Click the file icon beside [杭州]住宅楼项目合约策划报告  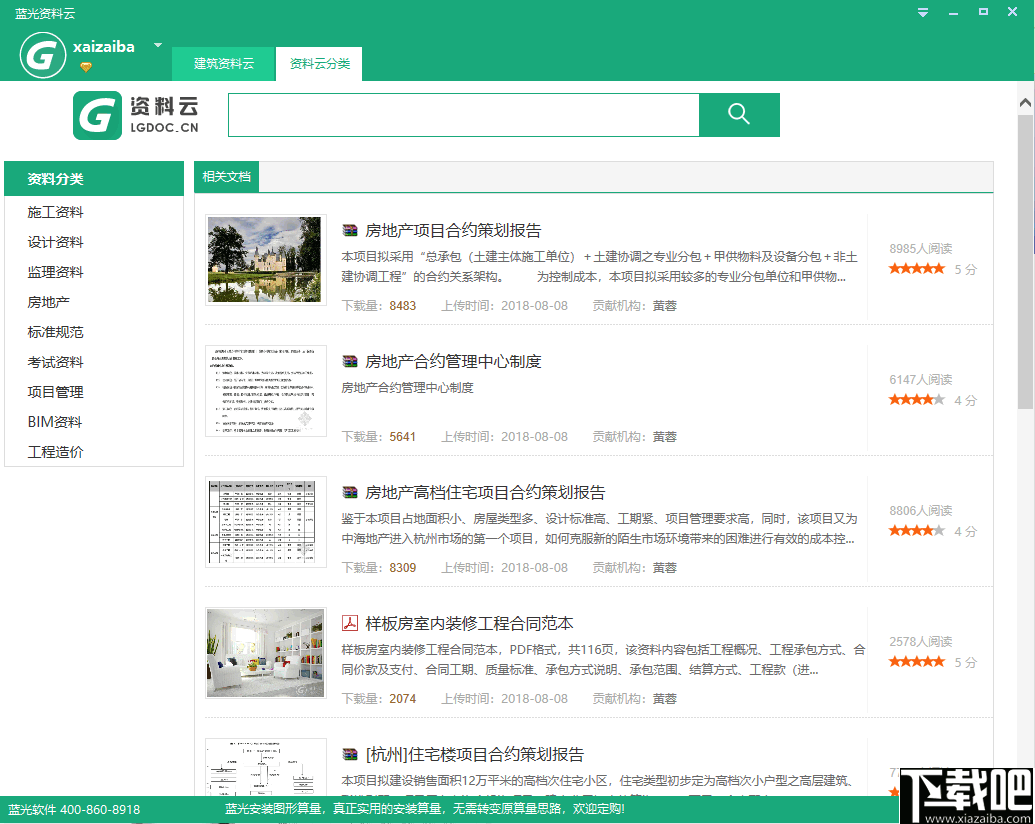click(350, 754)
